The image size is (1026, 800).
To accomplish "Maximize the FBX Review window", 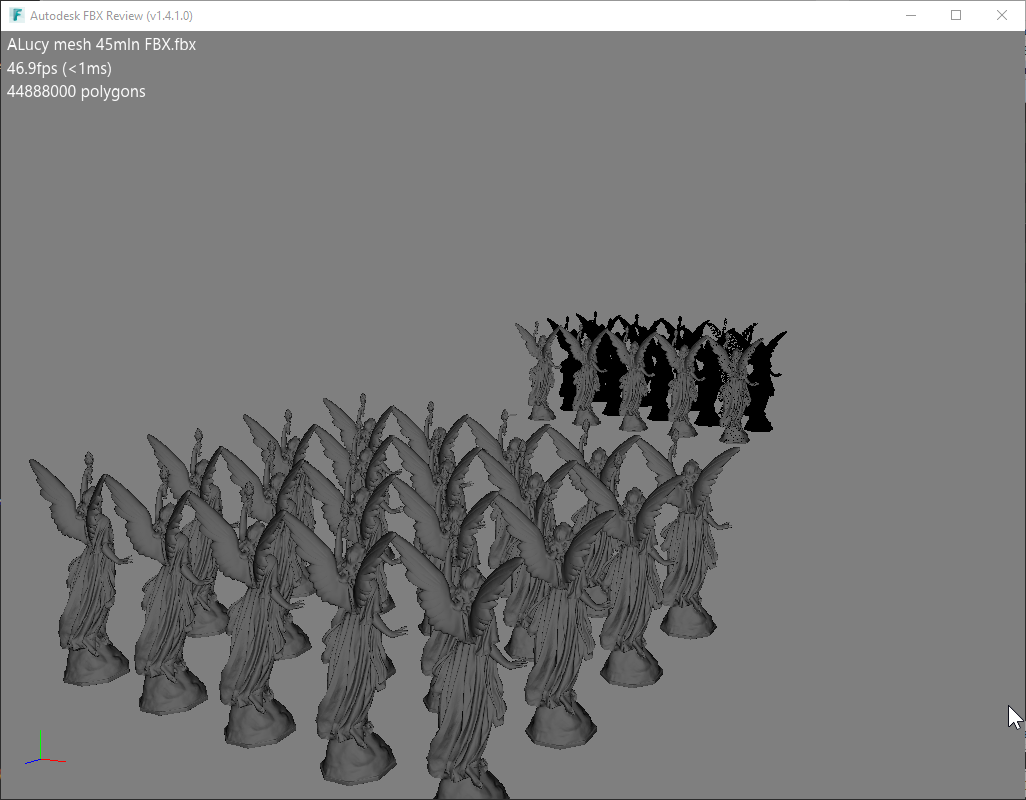I will (956, 15).
